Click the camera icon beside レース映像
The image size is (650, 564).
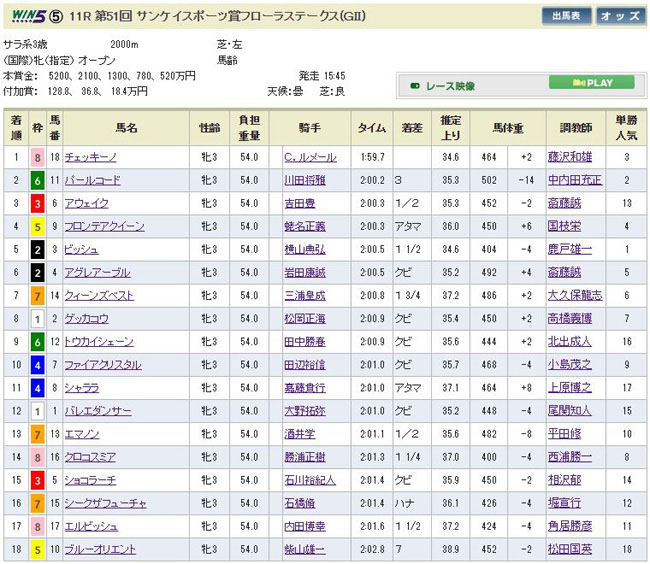click(415, 85)
